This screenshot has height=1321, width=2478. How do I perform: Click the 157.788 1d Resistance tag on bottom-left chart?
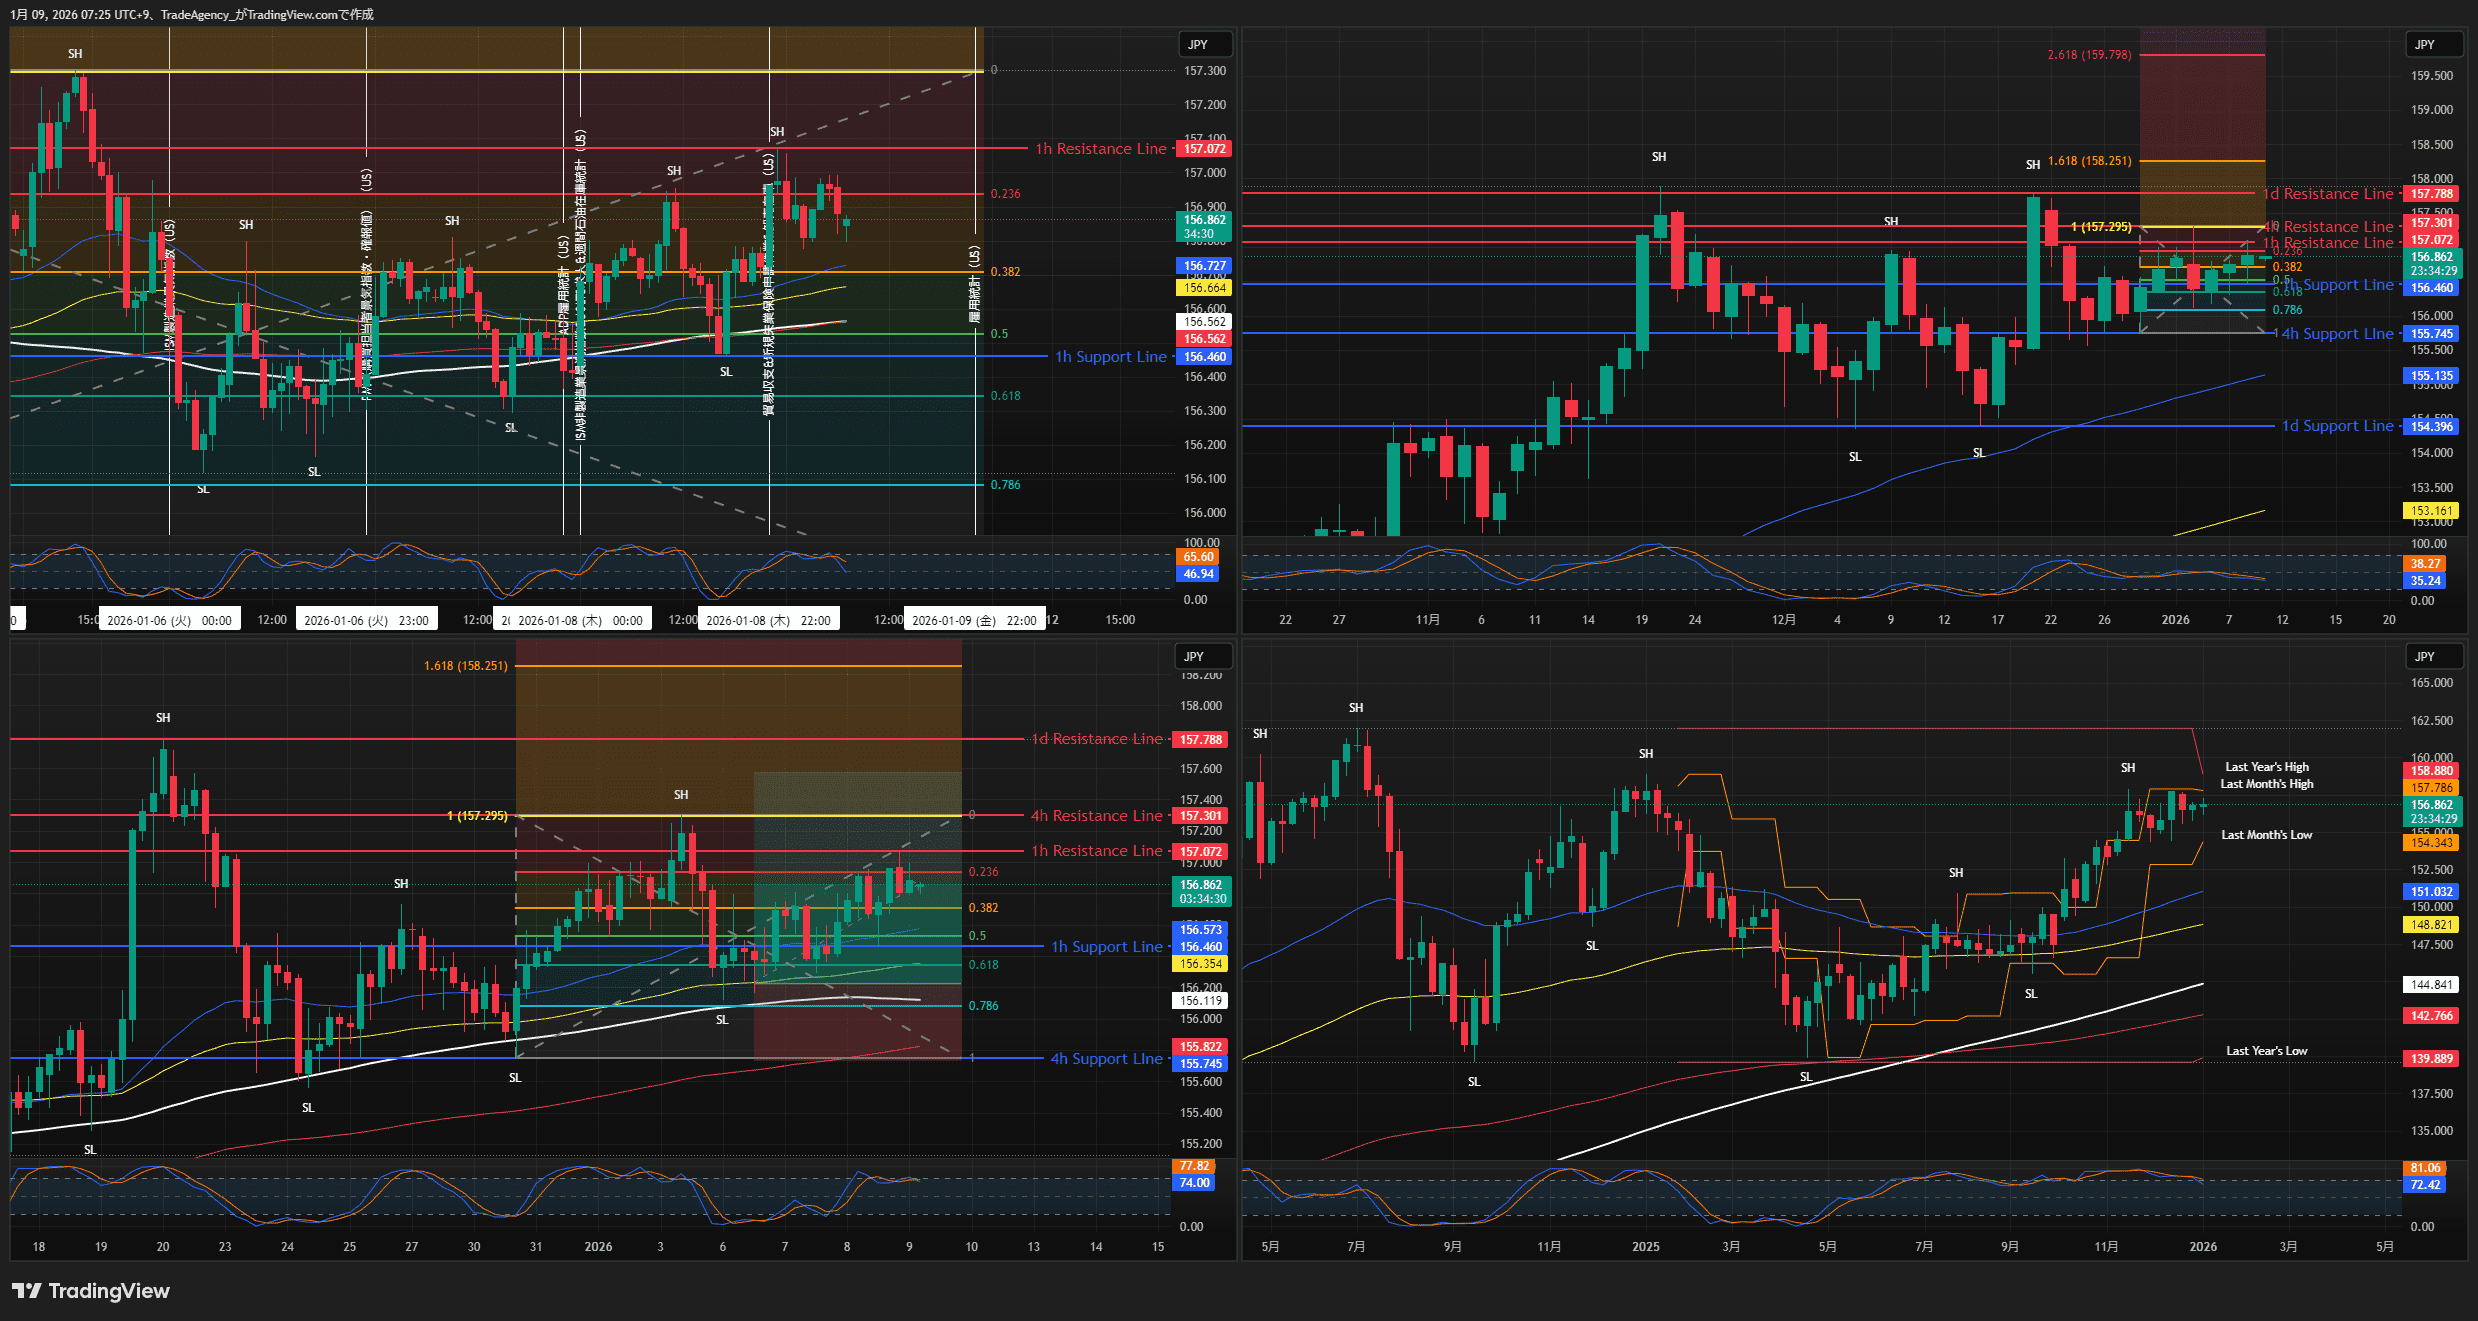[x=1200, y=740]
